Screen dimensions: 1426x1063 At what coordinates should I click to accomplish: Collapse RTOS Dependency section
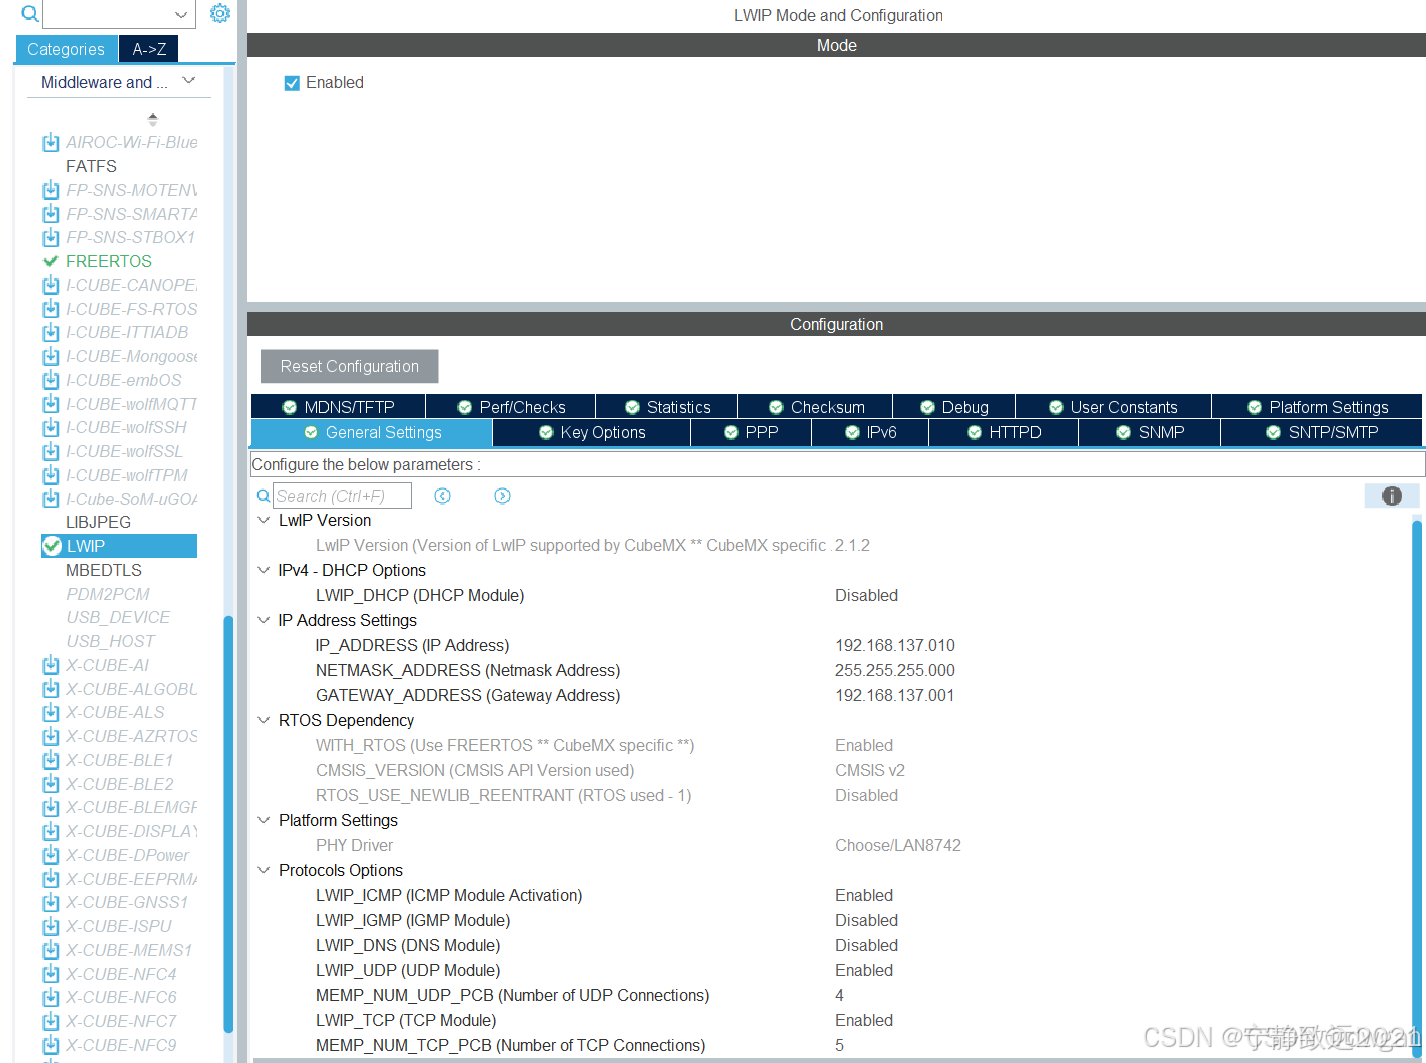pyautogui.click(x=264, y=720)
